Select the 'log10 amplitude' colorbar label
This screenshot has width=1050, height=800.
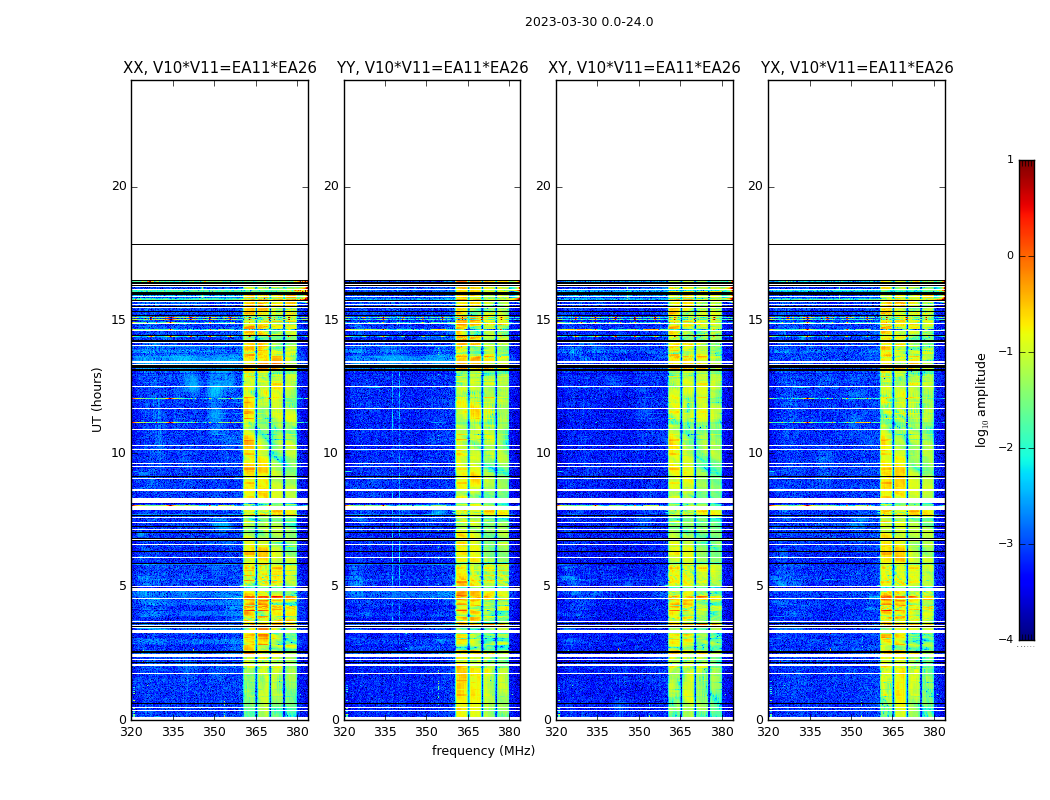pos(982,399)
